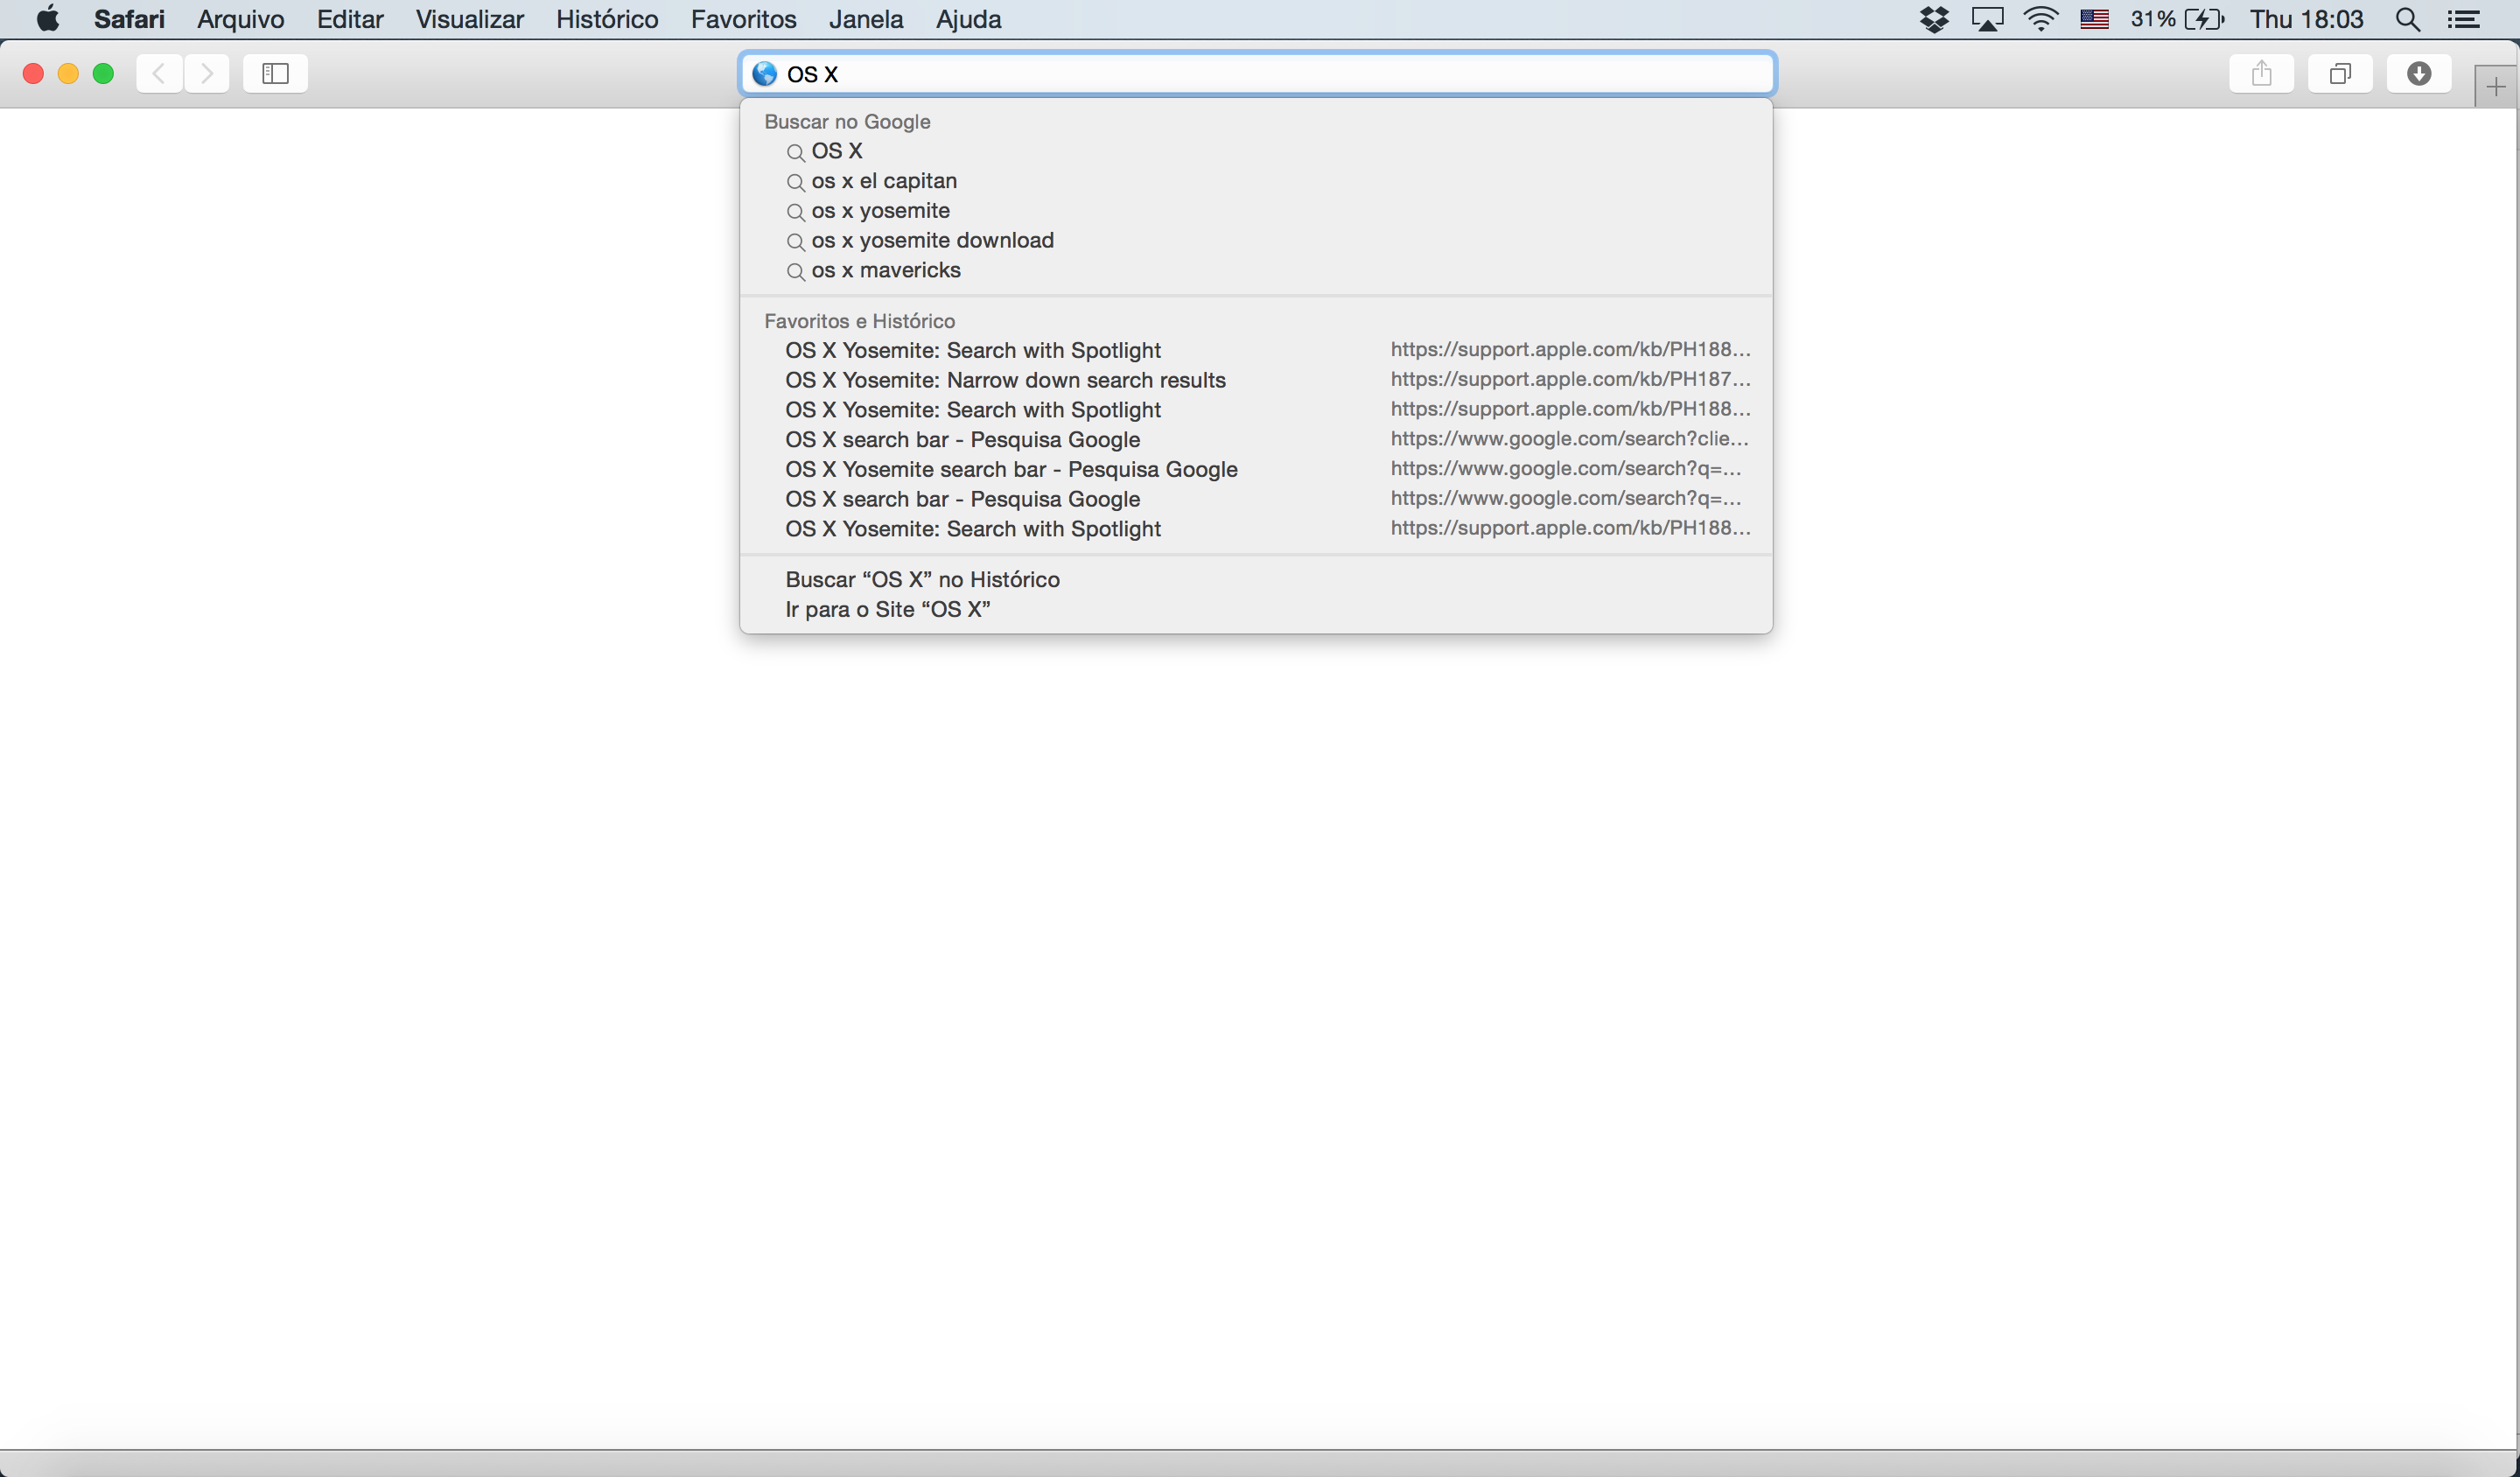The width and height of the screenshot is (2520, 1477).
Task: Select the suggestion "os x yosemite"
Action: (x=1256, y=211)
